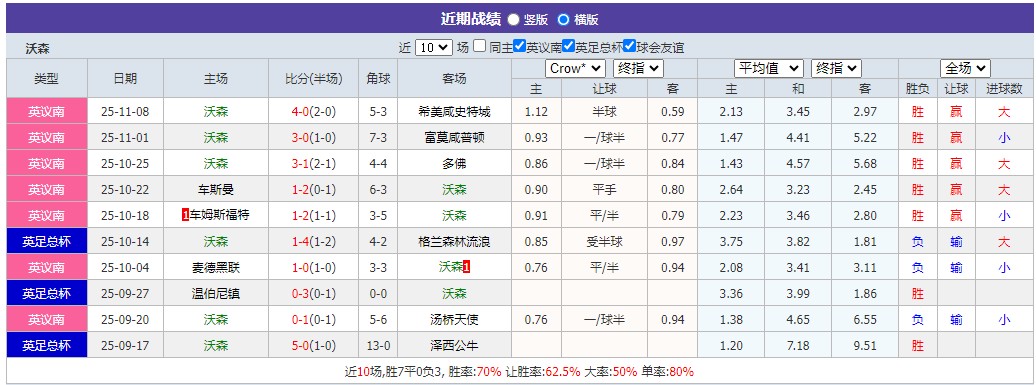Click corner count 7-3
Screen dimensions: 1036x385
[x=378, y=137]
